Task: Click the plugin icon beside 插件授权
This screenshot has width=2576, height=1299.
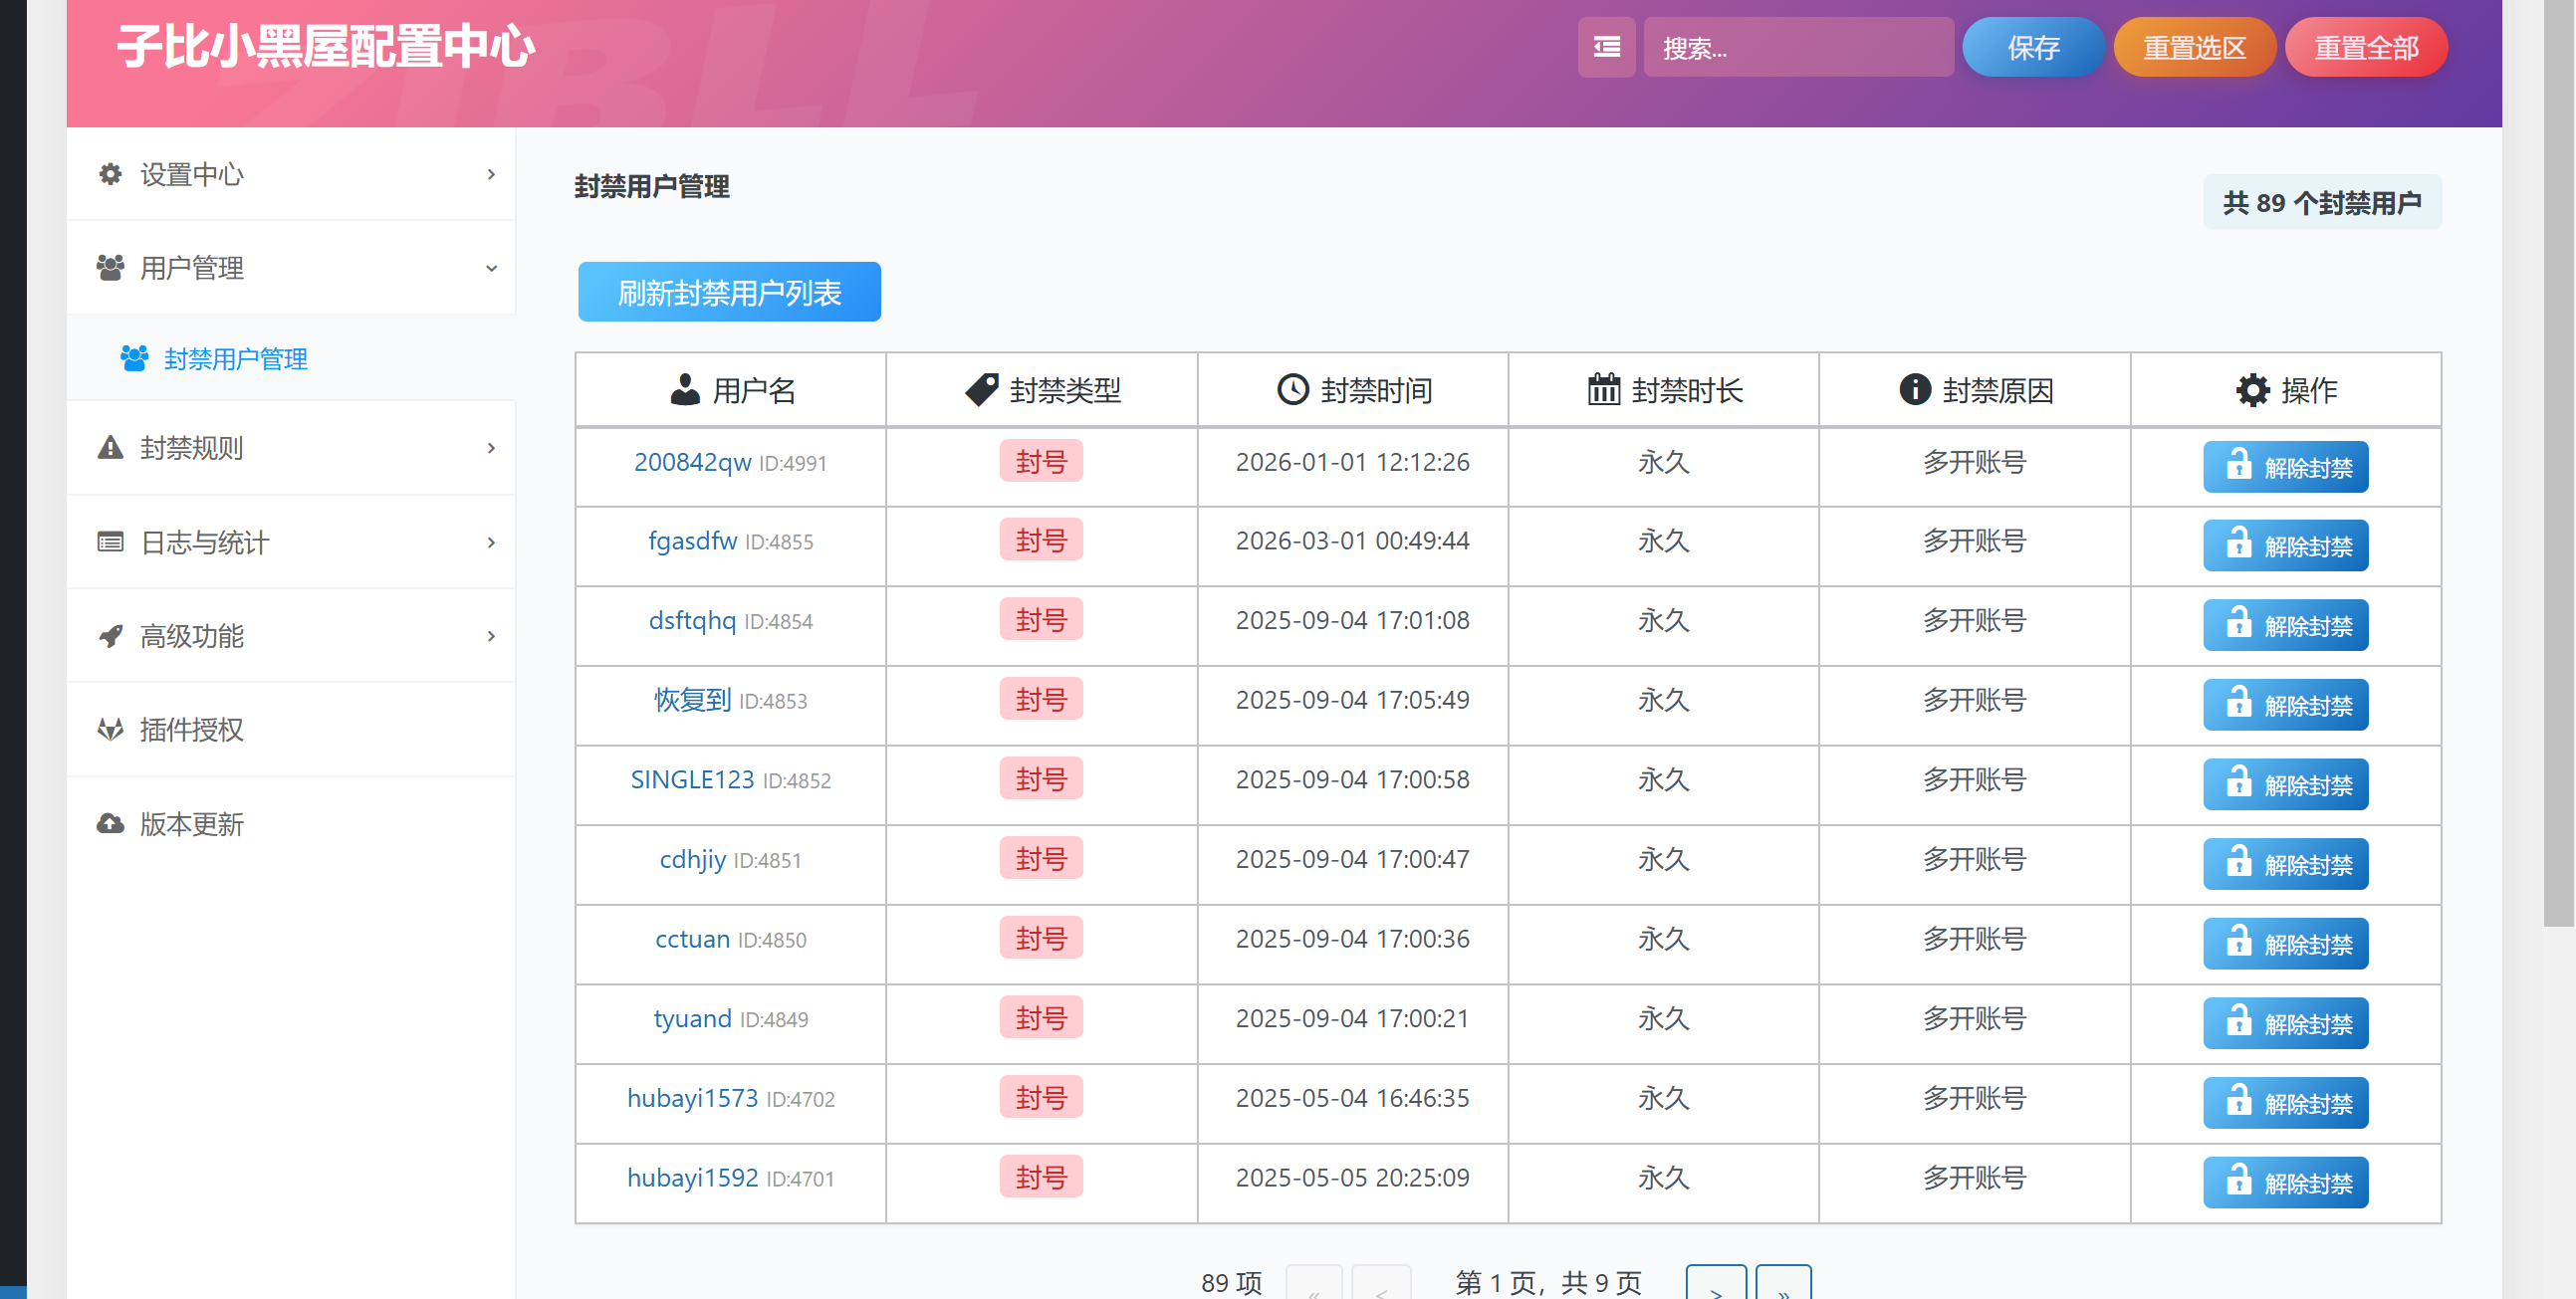Action: click(110, 730)
